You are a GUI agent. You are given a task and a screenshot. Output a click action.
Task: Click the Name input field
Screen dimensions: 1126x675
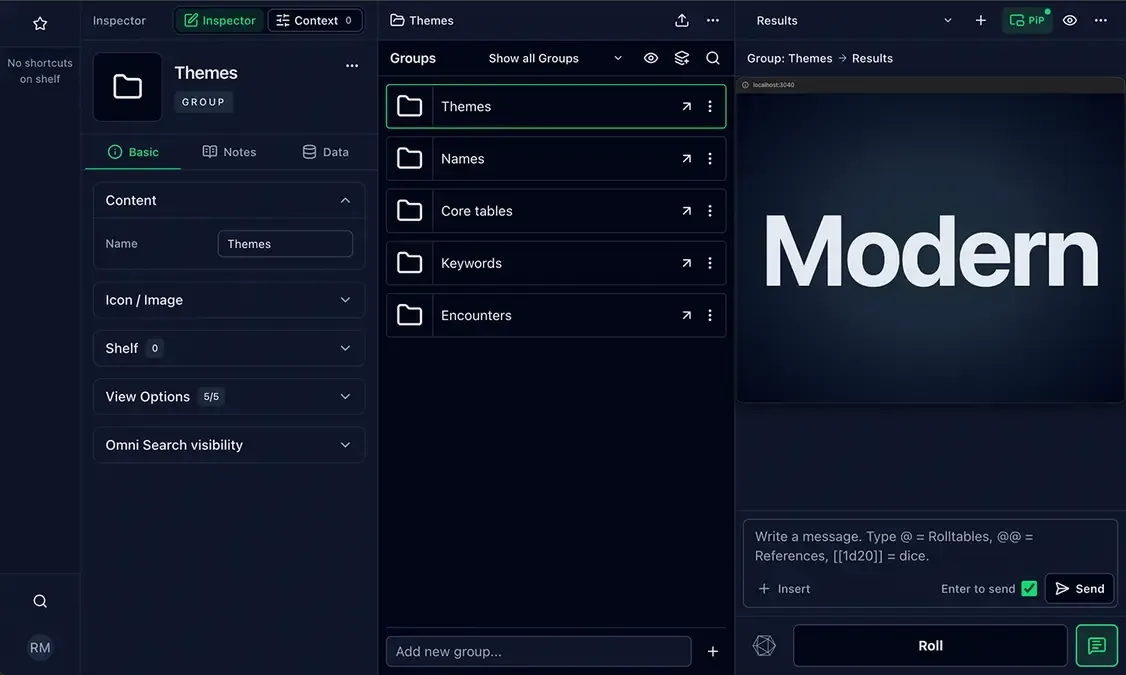(x=285, y=244)
